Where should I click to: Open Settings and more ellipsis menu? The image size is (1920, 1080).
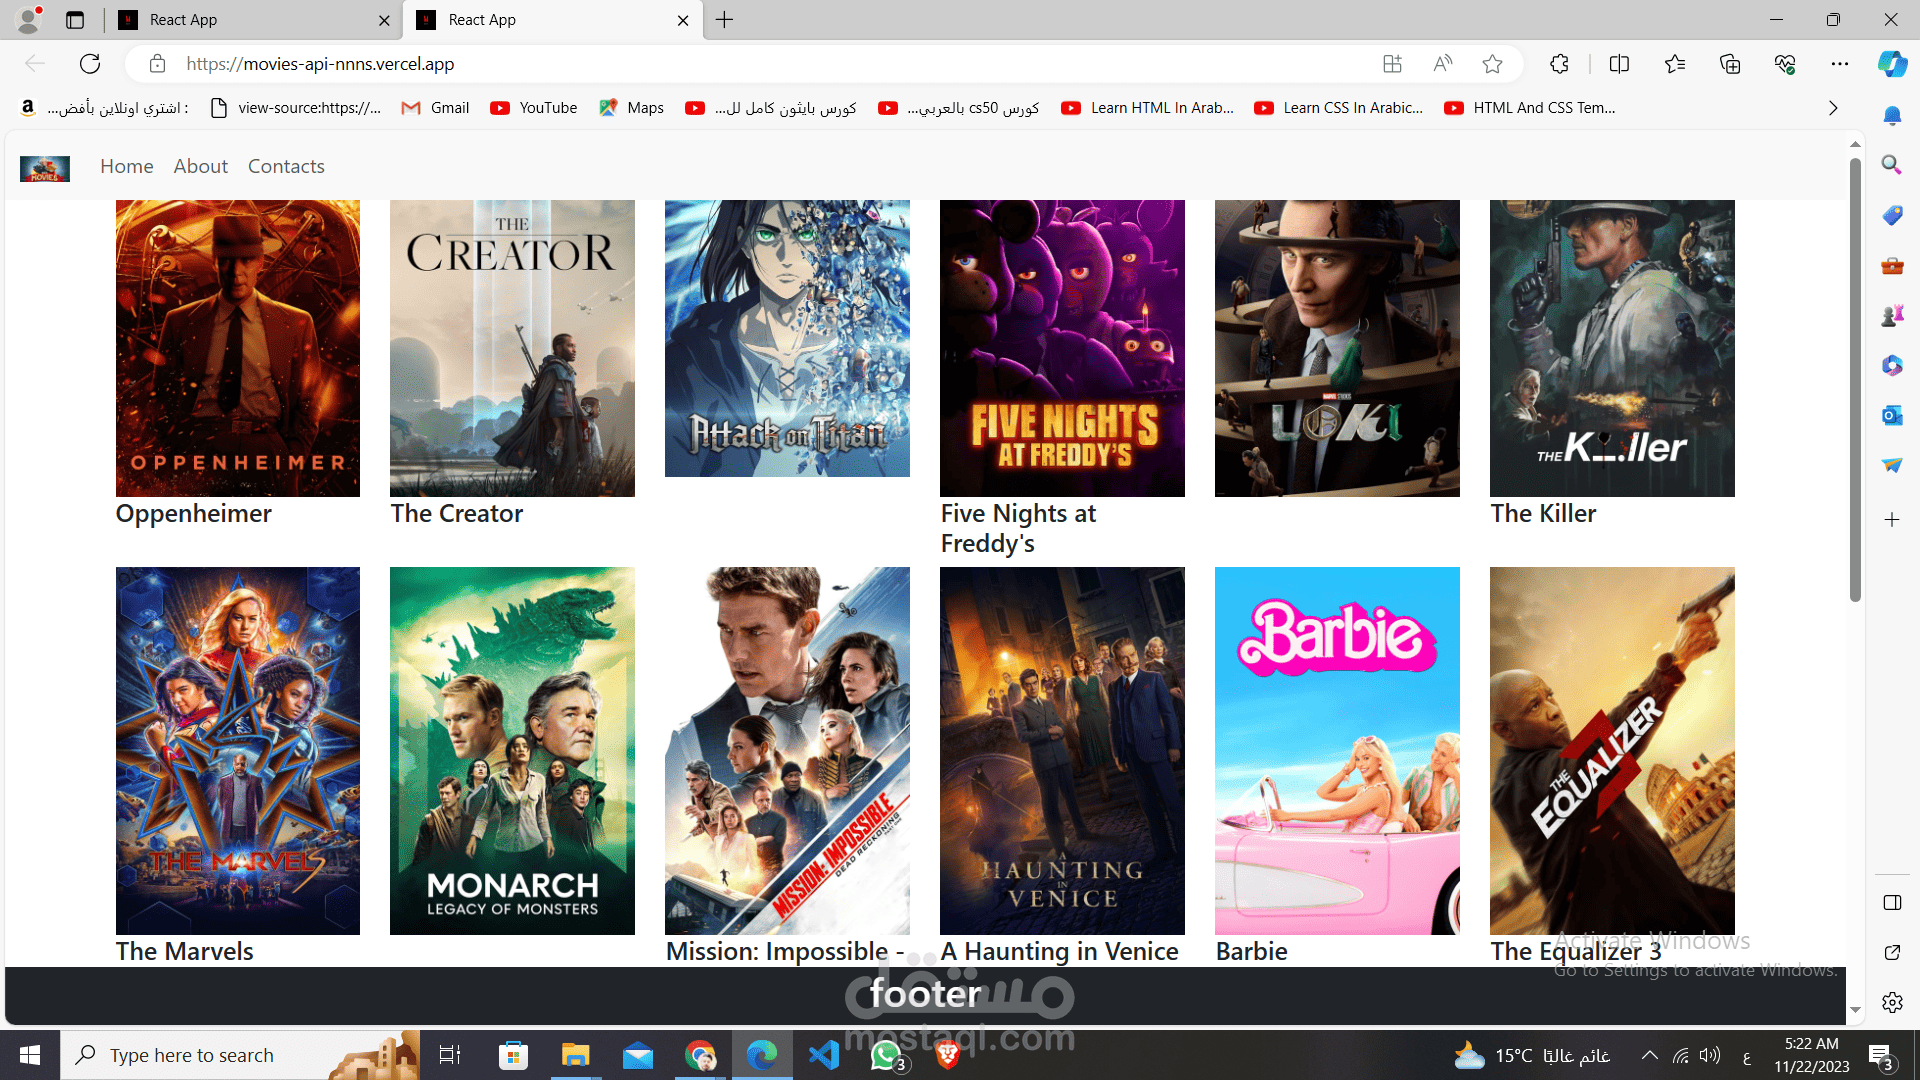tap(1840, 64)
